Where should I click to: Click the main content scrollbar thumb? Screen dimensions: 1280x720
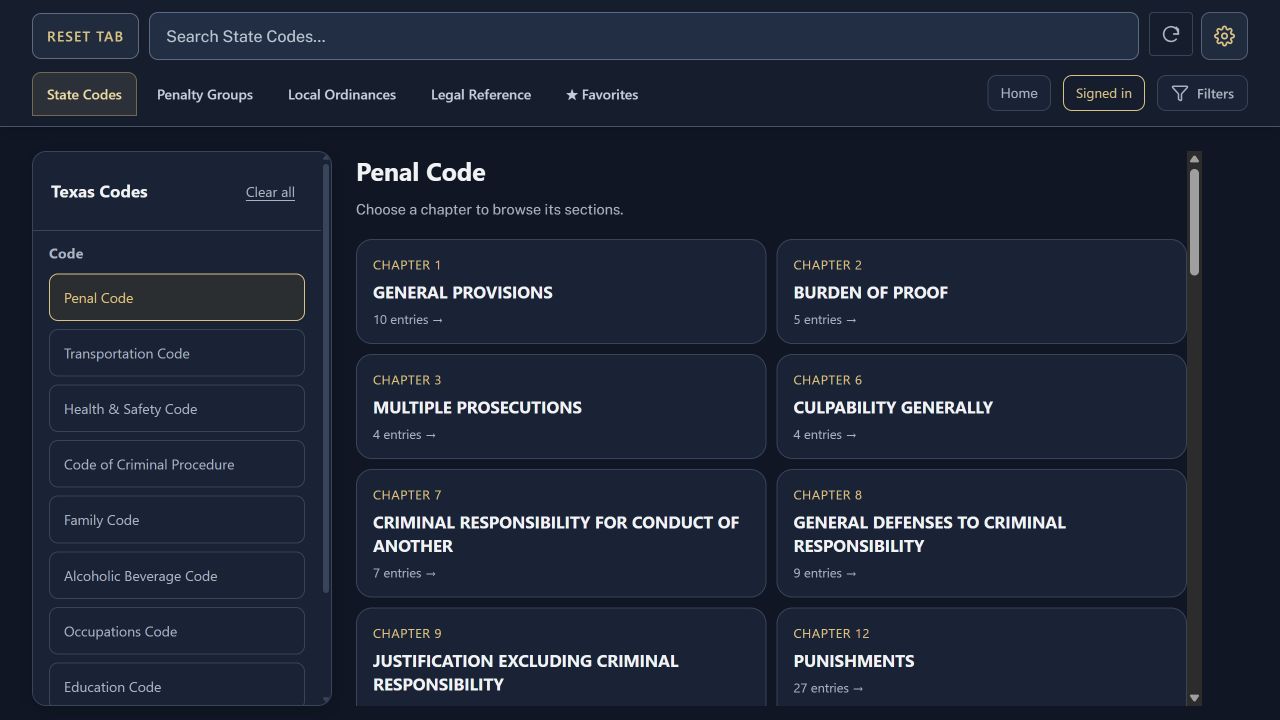click(1194, 222)
